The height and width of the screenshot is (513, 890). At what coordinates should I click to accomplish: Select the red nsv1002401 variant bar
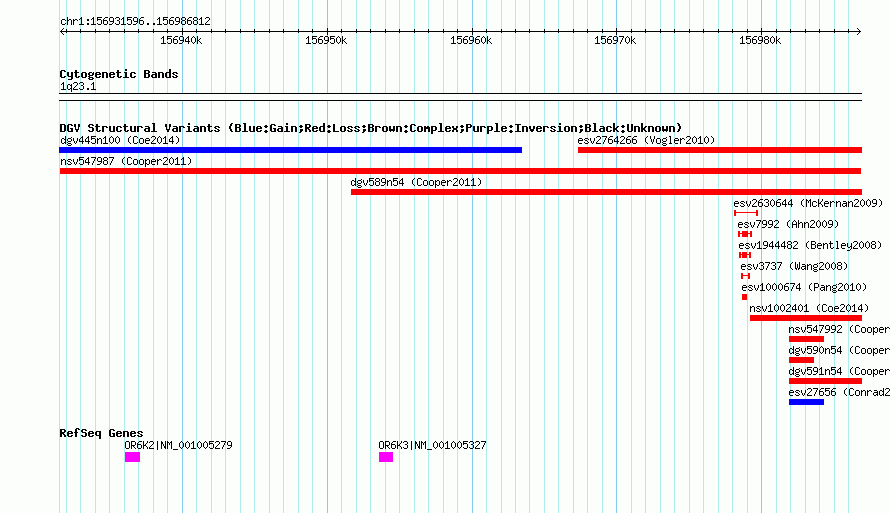tap(806, 318)
